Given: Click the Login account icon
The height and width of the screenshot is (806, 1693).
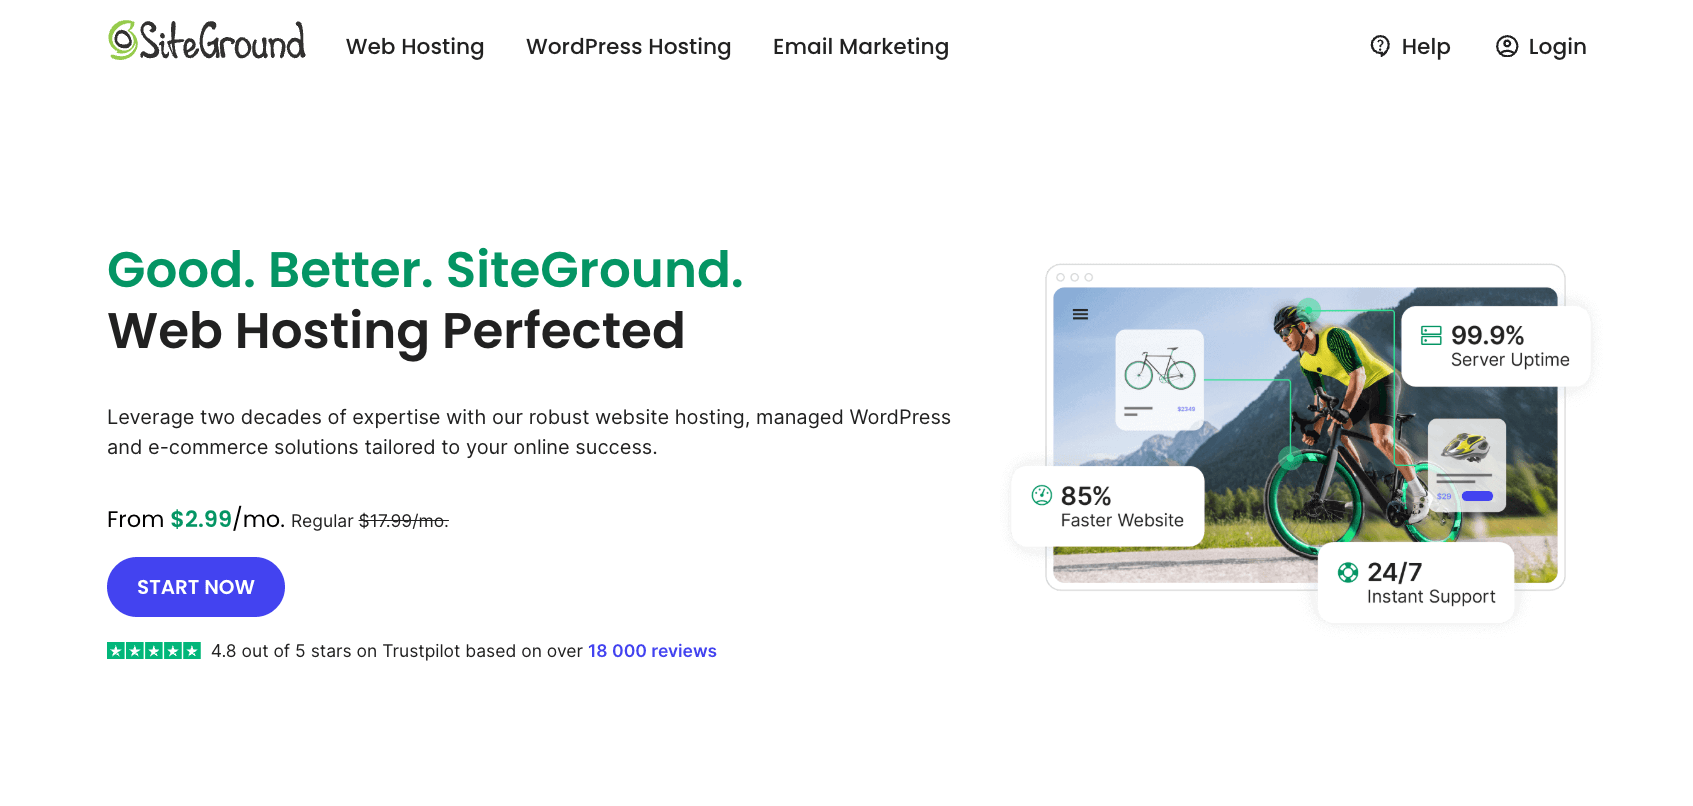Looking at the screenshot, I should [1506, 46].
